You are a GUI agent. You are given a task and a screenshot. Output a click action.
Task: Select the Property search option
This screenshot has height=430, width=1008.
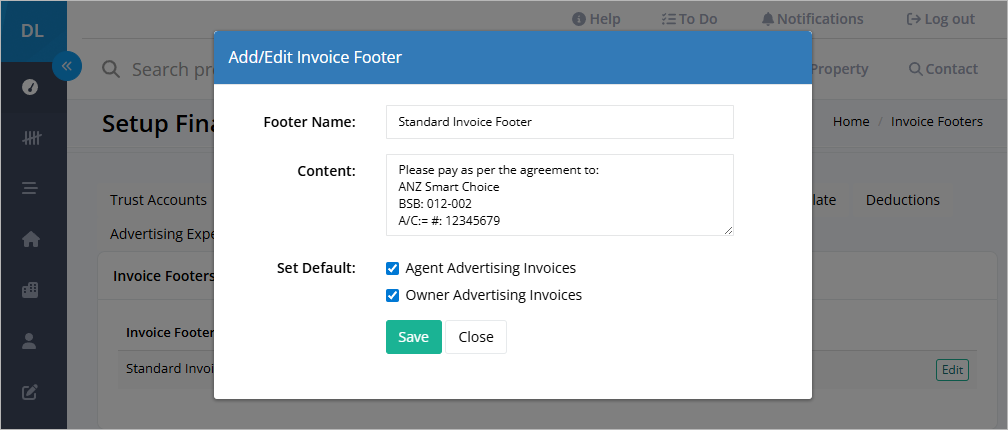[840, 69]
